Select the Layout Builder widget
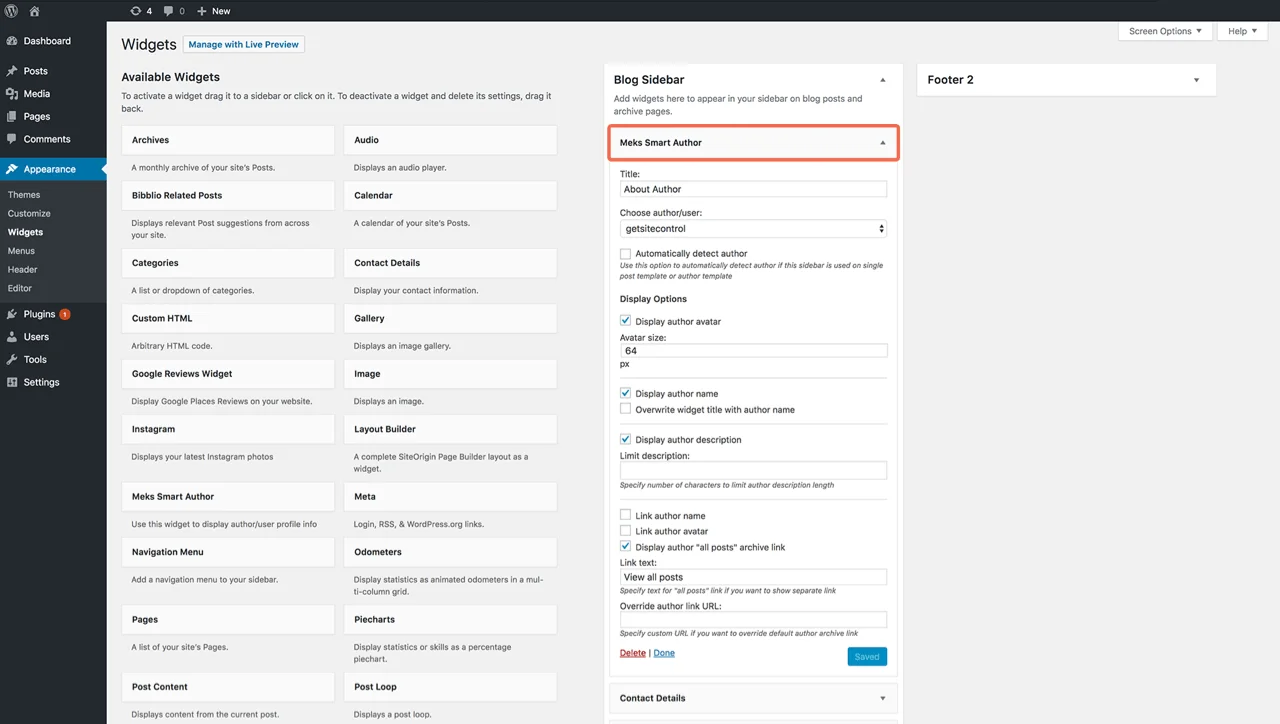The width and height of the screenshot is (1280, 724). click(x=450, y=429)
